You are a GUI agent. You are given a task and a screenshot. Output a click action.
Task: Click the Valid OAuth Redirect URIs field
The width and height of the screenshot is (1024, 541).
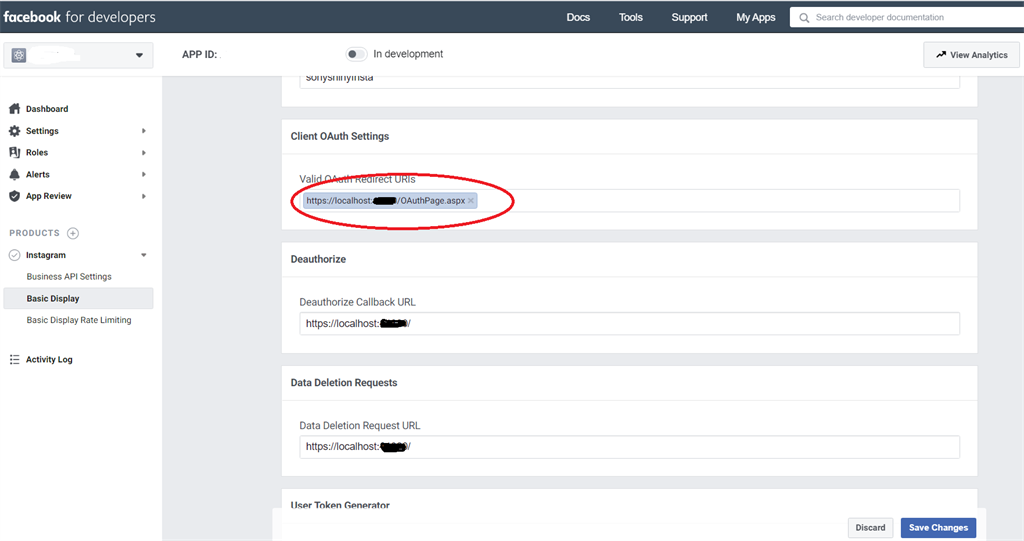click(630, 201)
